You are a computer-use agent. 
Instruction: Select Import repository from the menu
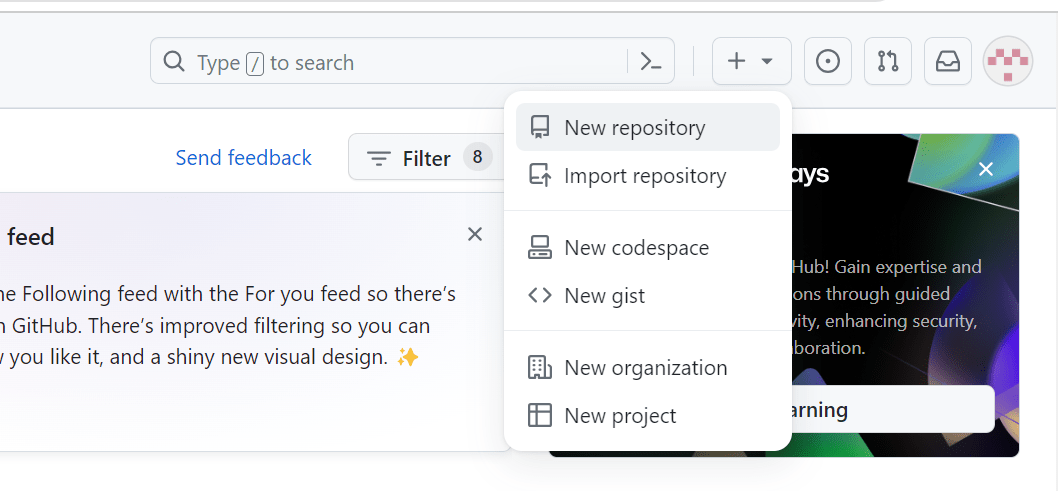pos(648,176)
